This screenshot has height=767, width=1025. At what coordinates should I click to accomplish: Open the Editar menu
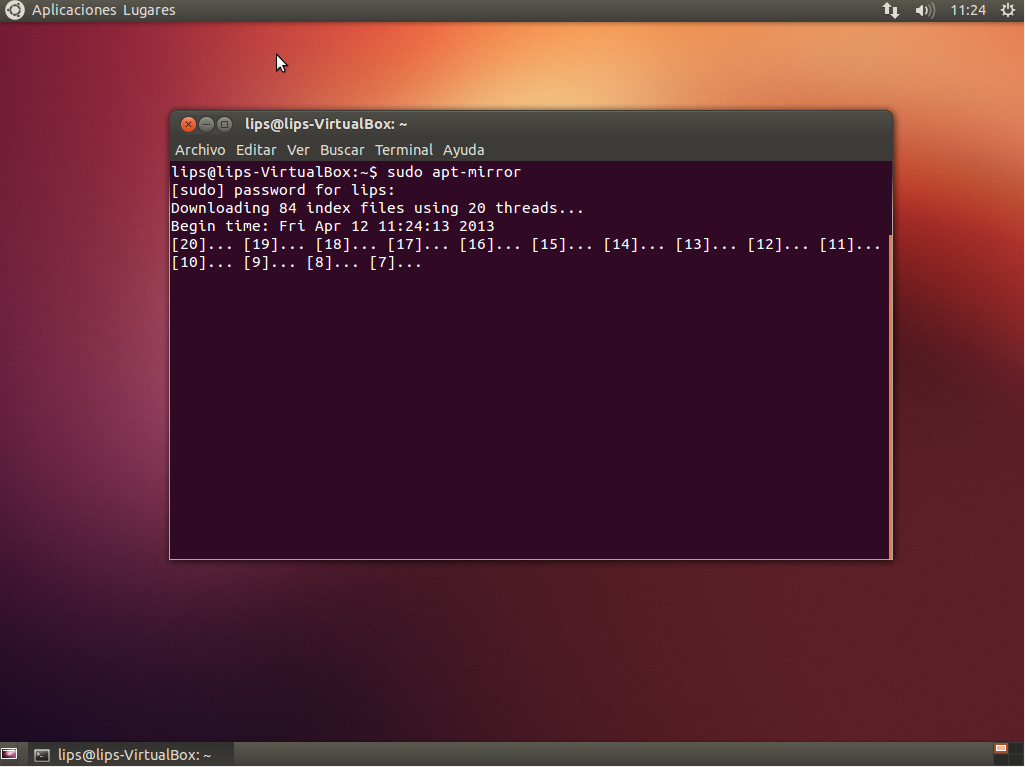pyautogui.click(x=256, y=150)
